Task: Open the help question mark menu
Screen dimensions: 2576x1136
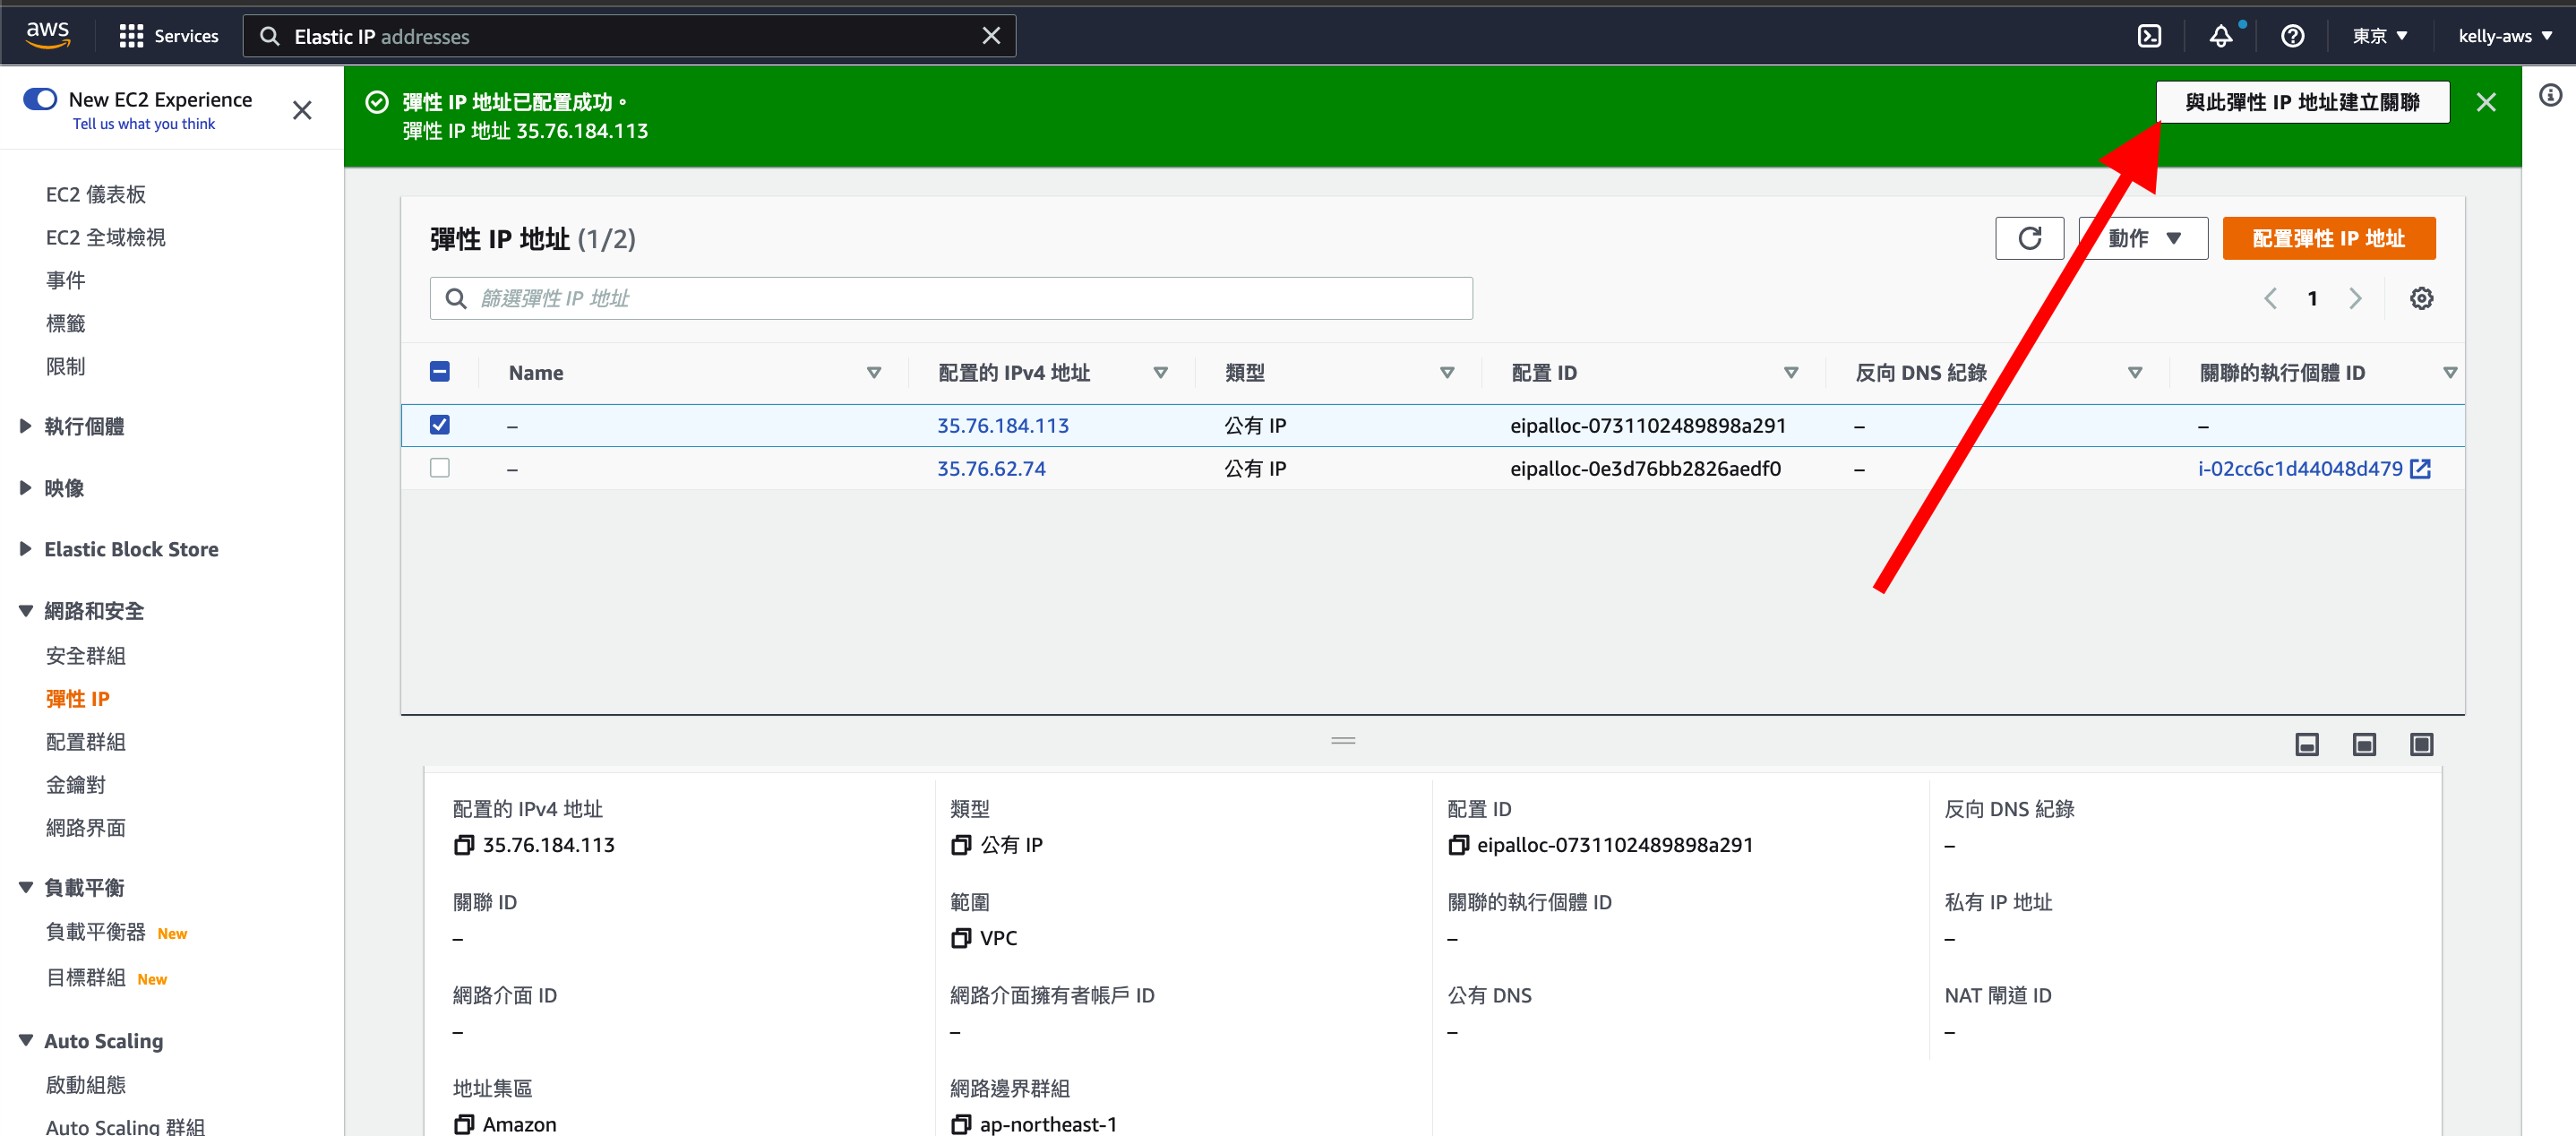Action: point(2292,36)
